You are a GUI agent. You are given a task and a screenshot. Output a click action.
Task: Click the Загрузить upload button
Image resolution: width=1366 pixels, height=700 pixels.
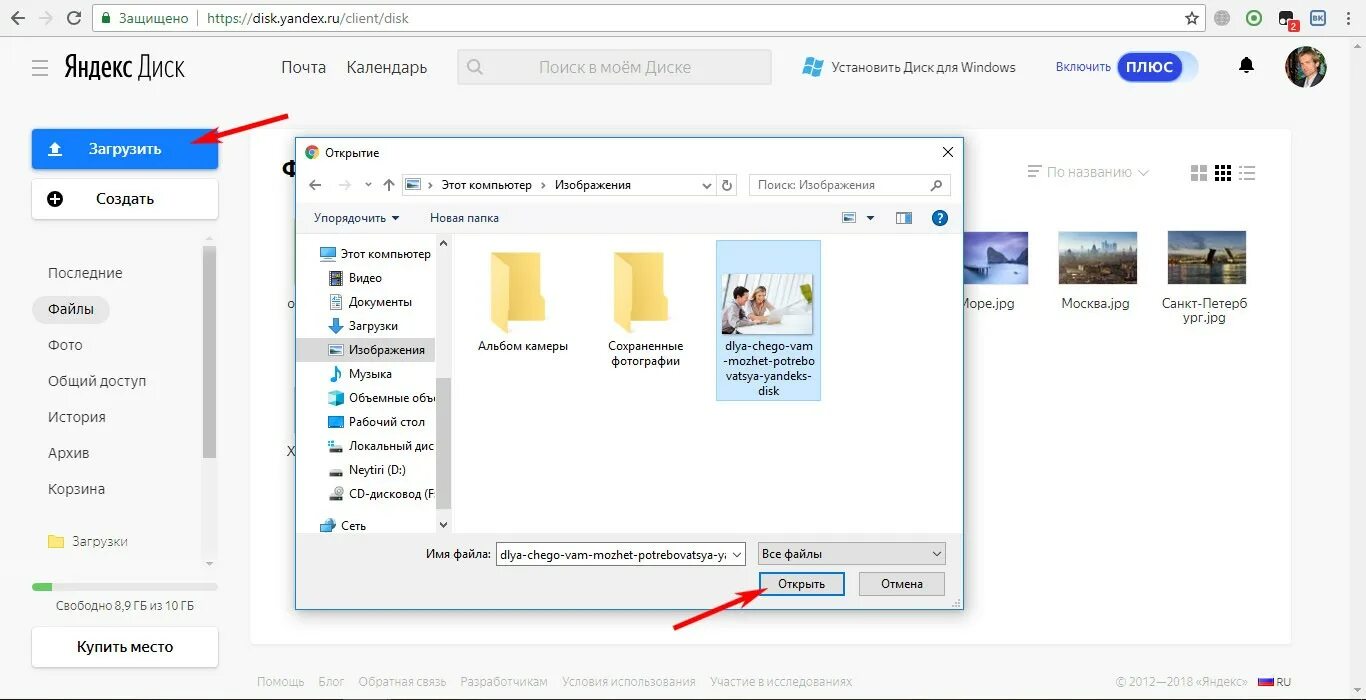[125, 149]
